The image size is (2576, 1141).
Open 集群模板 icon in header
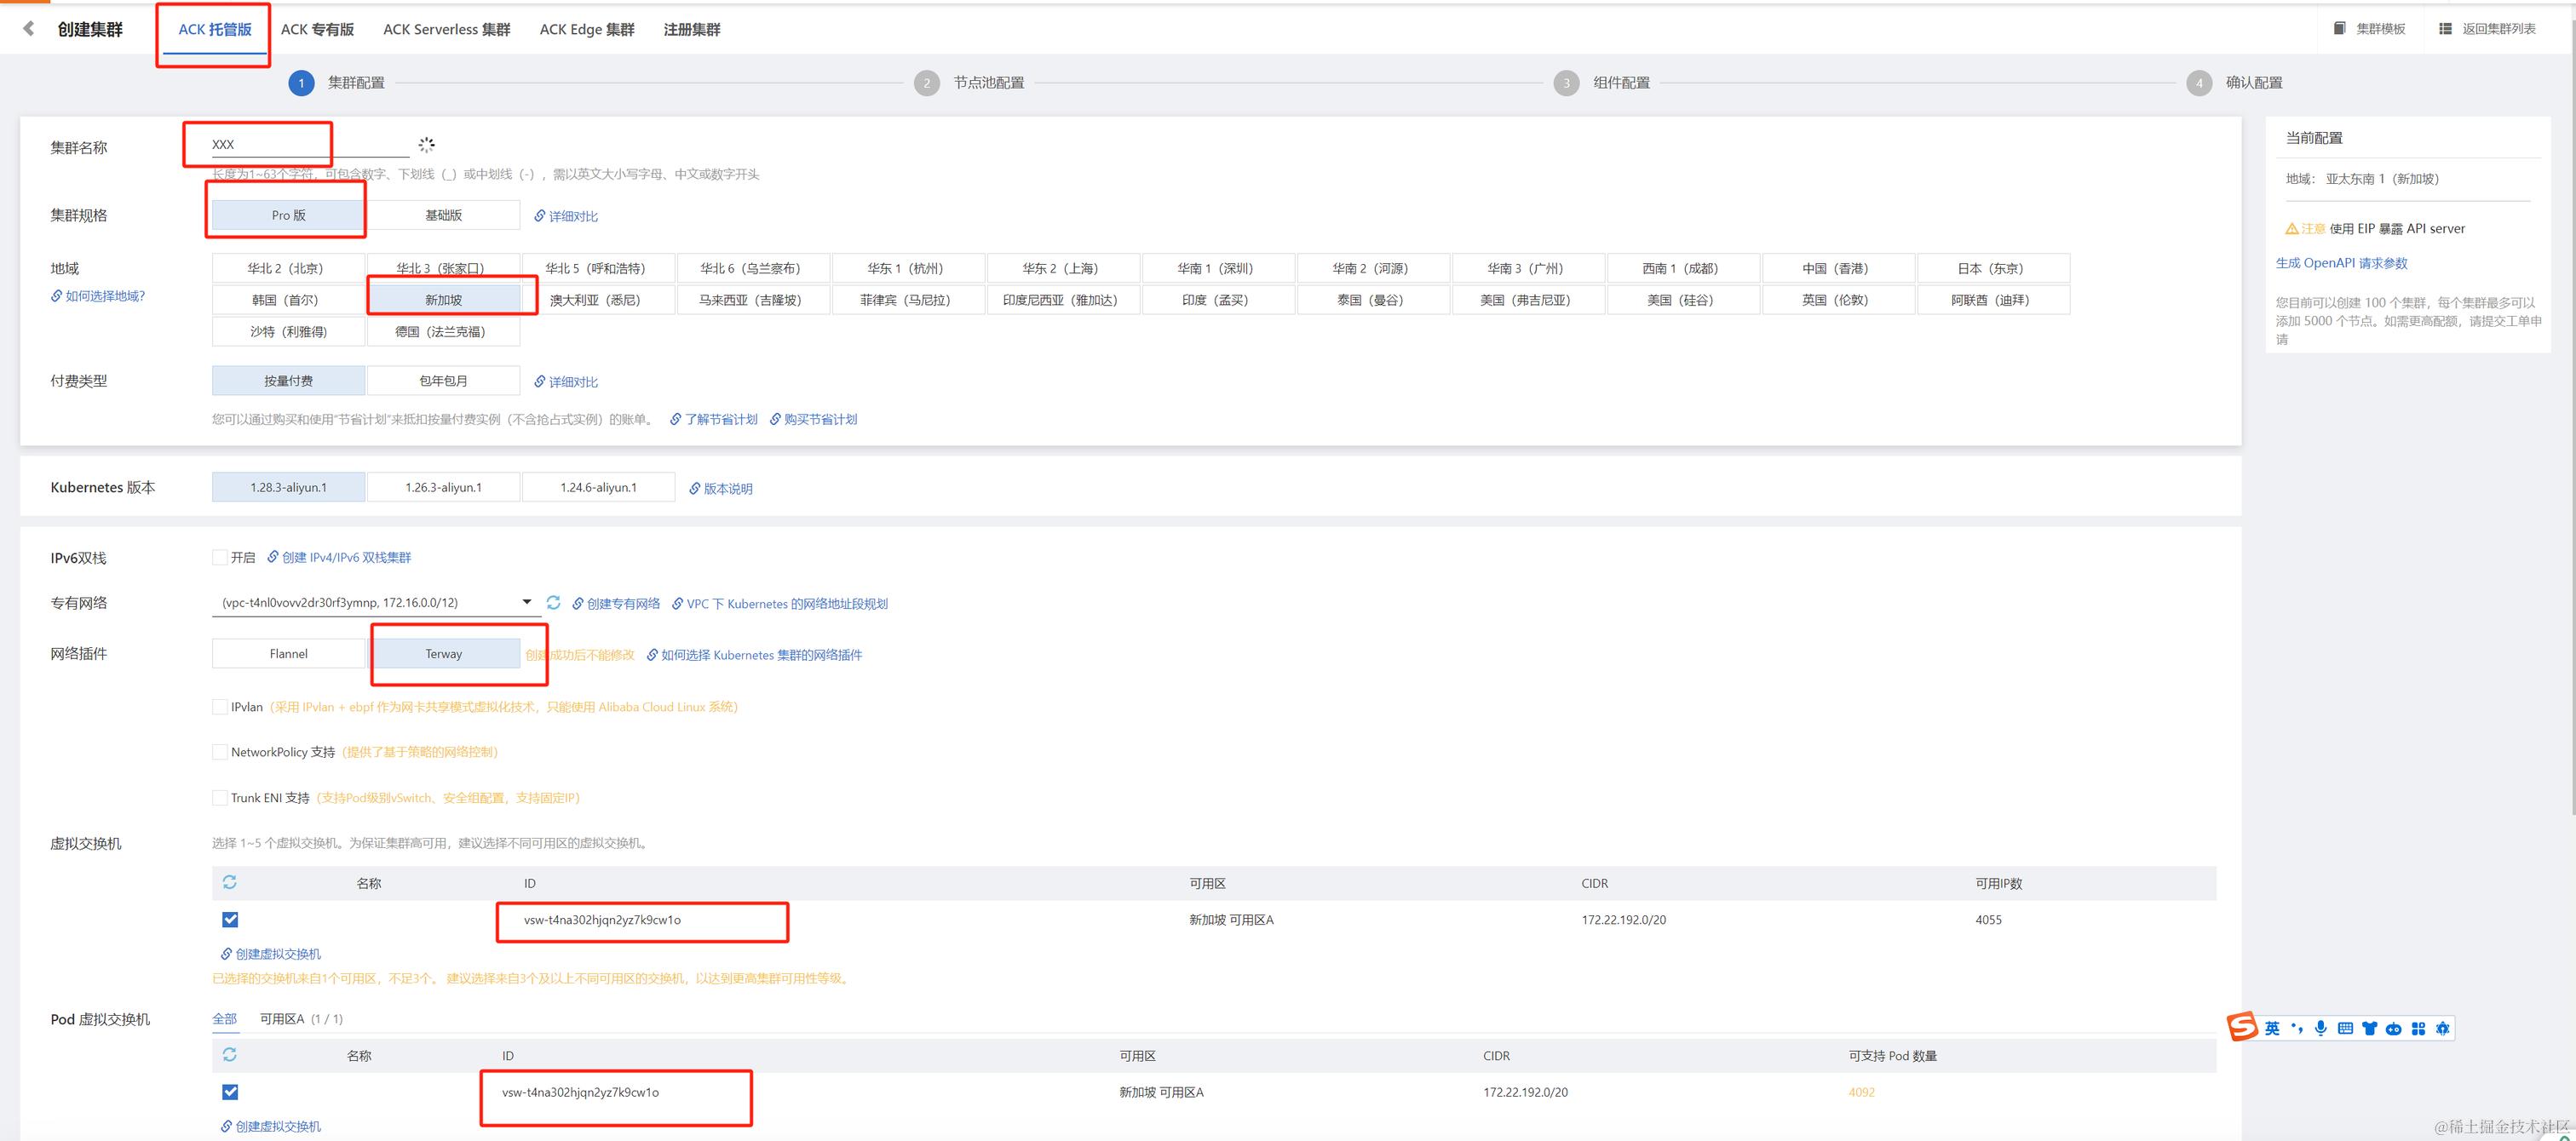click(x=2339, y=29)
